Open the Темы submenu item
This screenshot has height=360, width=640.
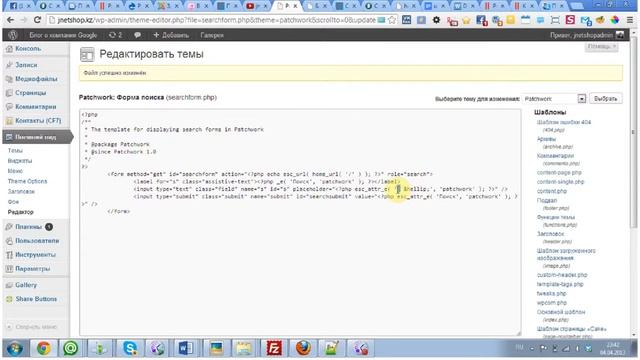click(x=15, y=150)
